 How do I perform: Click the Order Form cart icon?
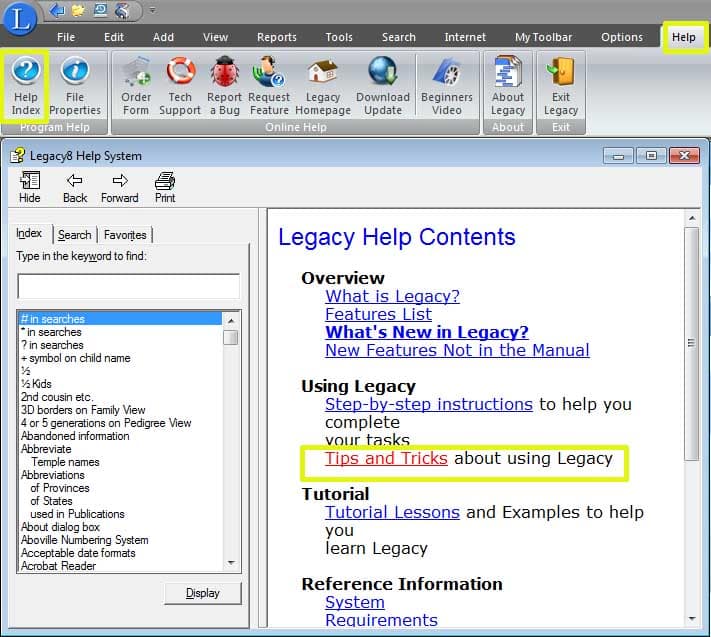(136, 85)
